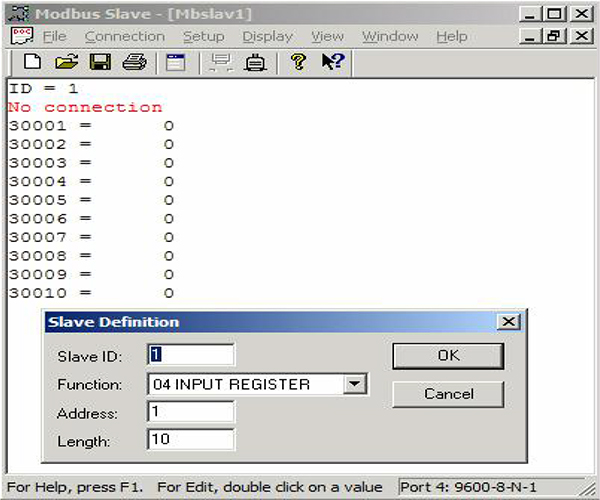The width and height of the screenshot is (600, 500).
Task: Close the inner Mbslav1 document window
Action: point(582,36)
